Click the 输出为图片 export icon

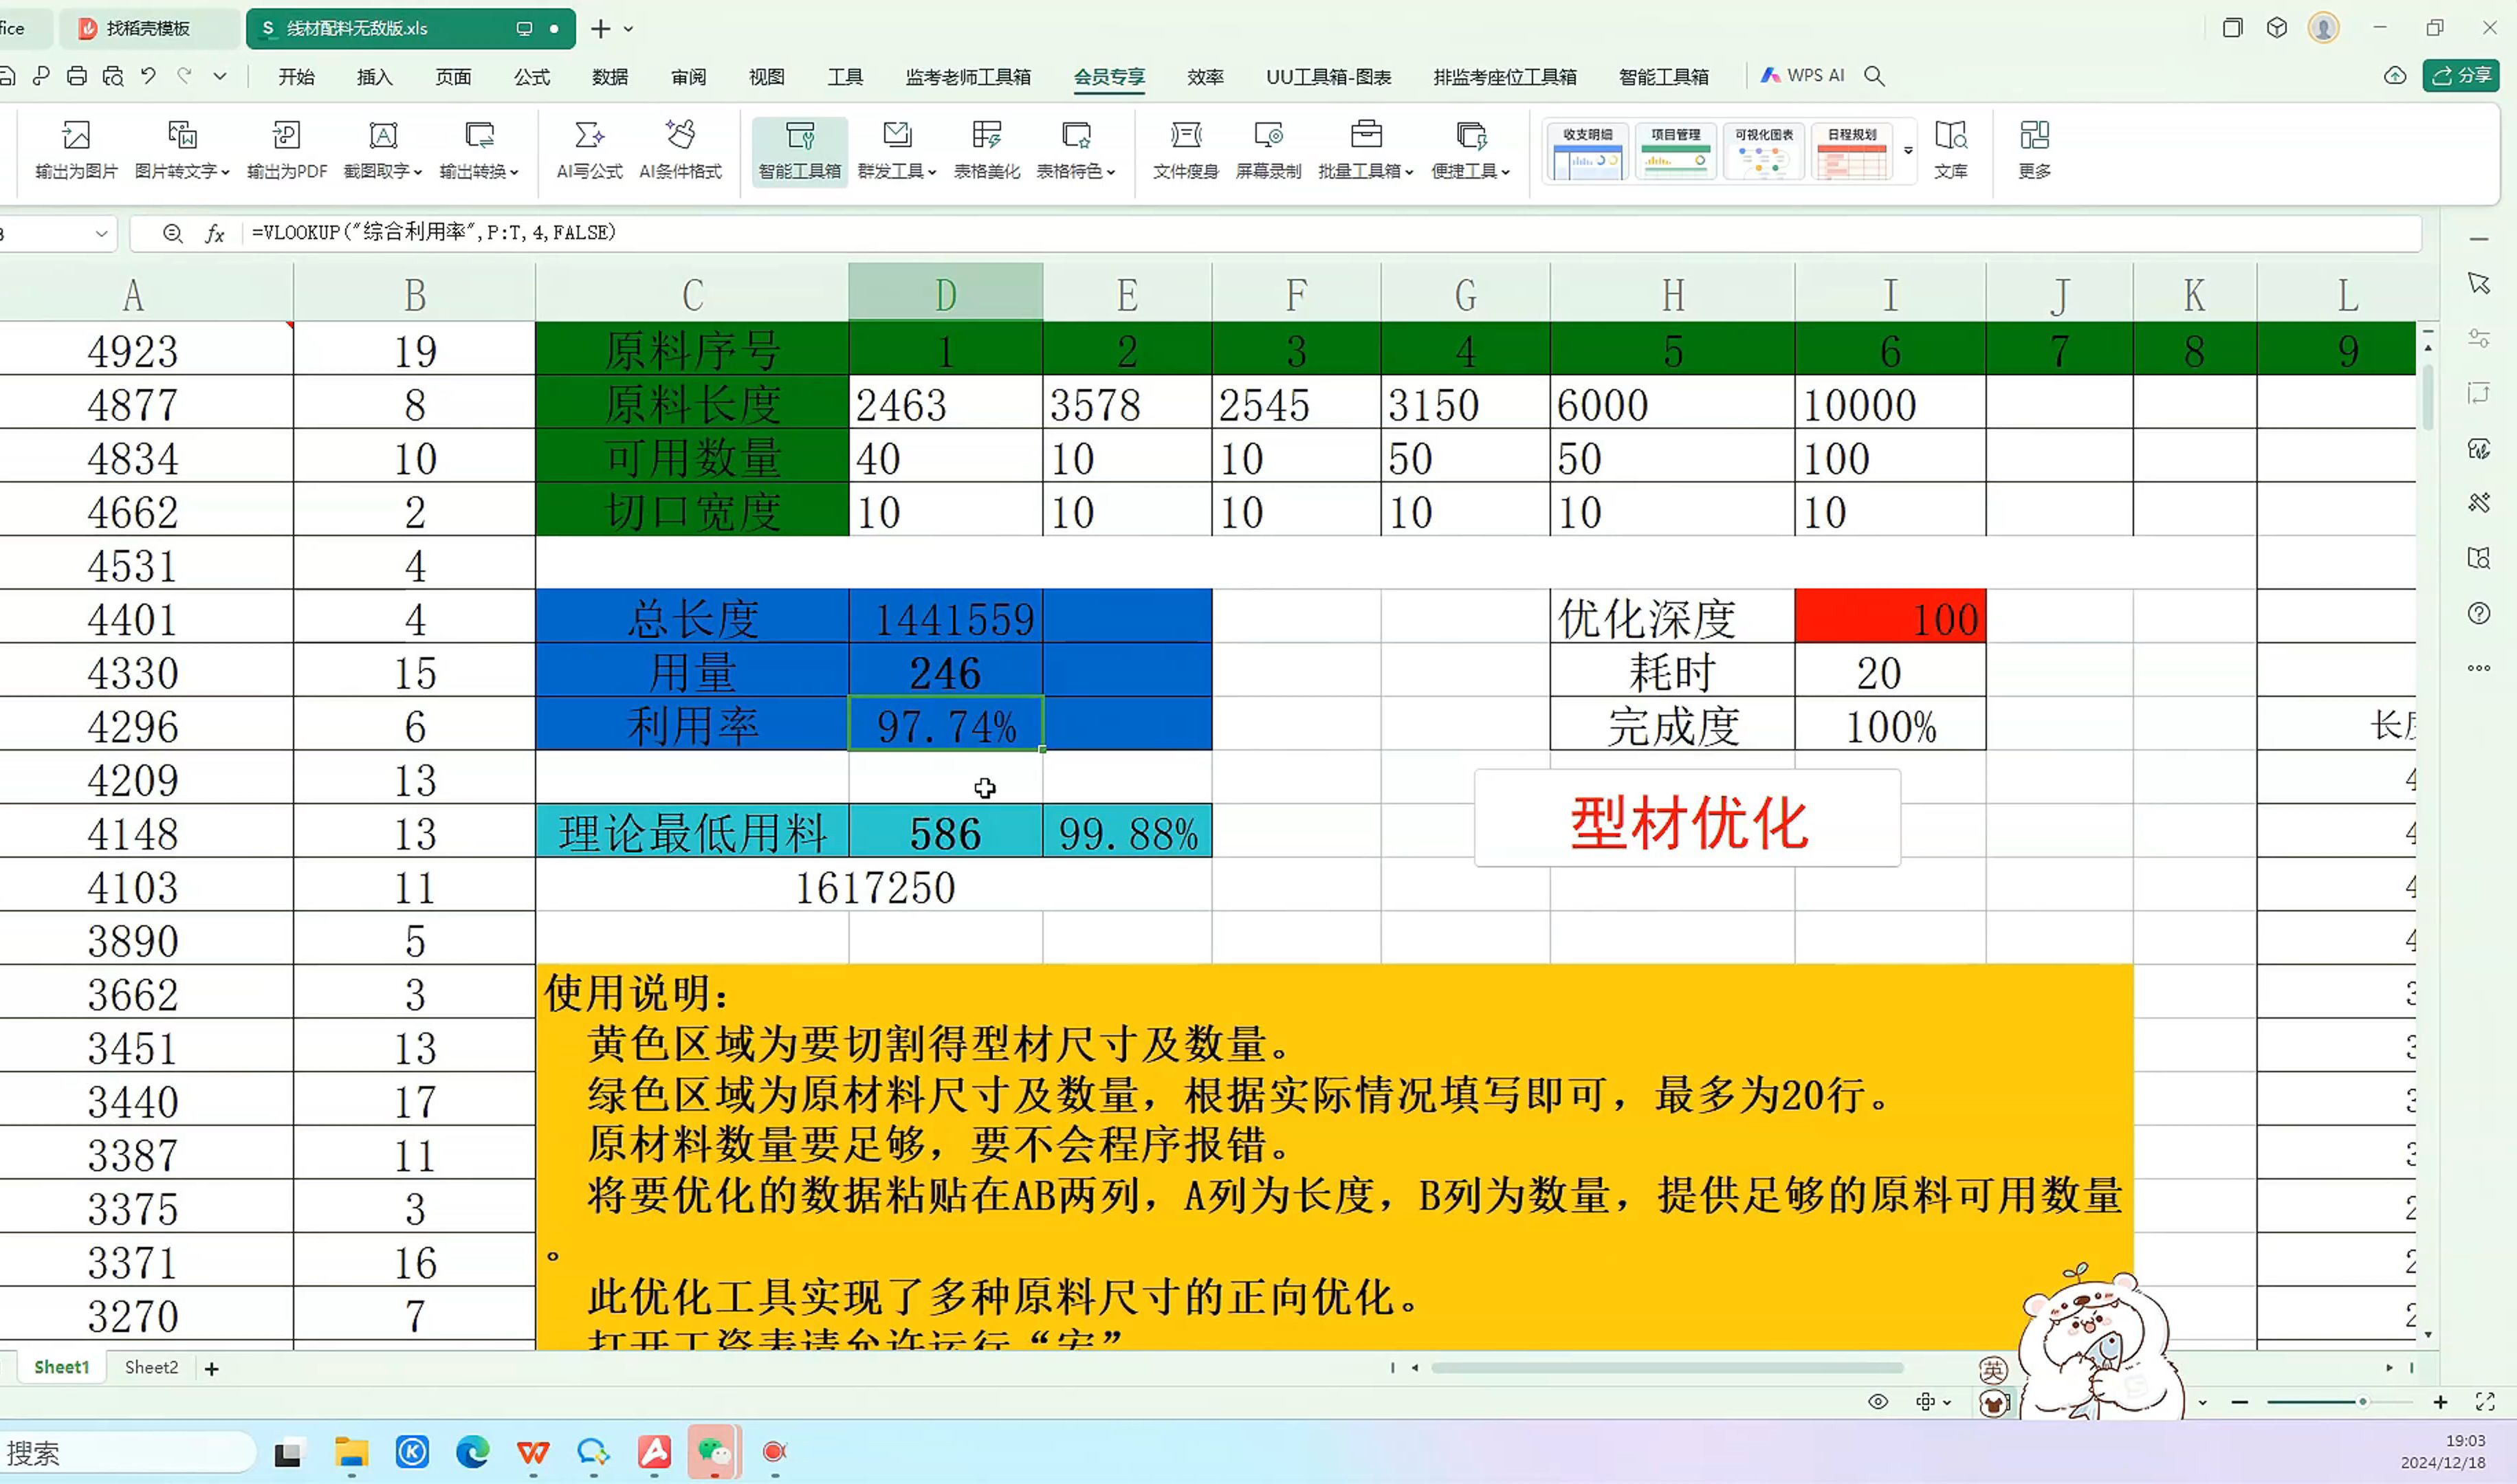[76, 150]
